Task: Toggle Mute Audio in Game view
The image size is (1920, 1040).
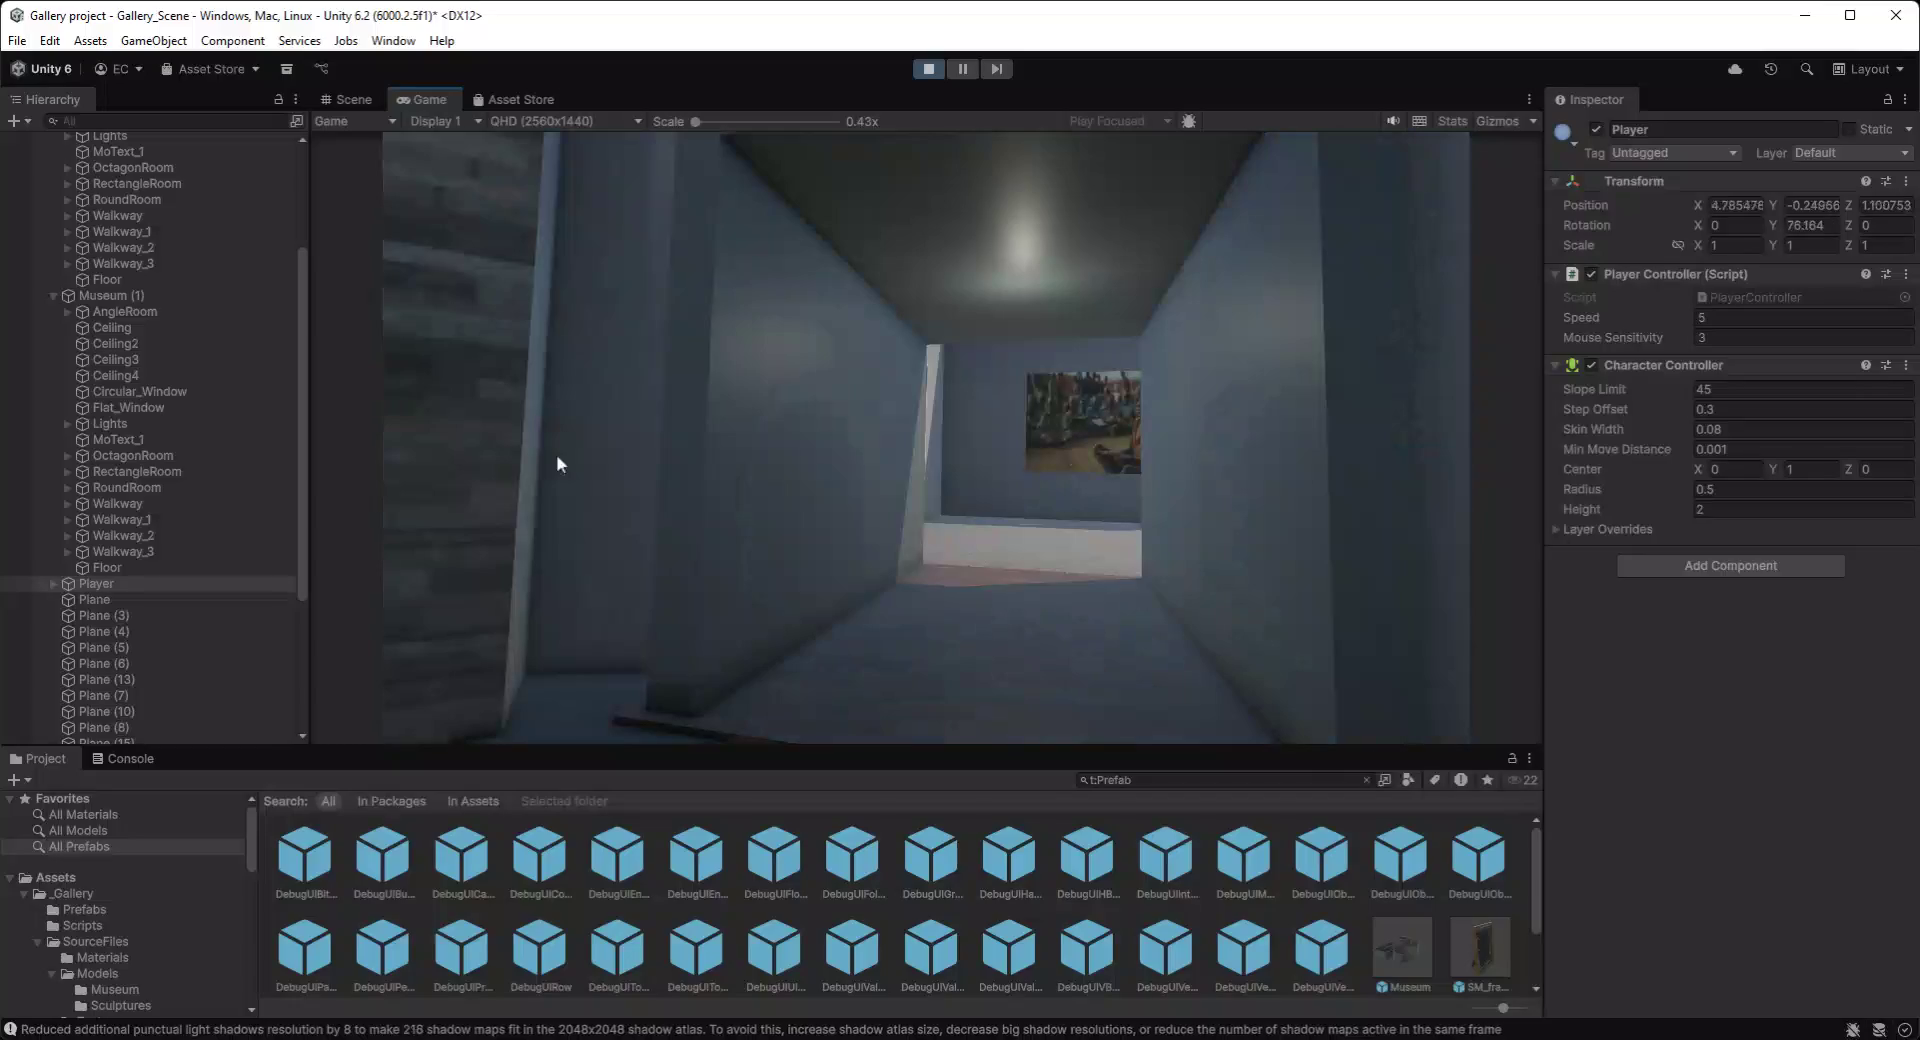Action: 1393,121
